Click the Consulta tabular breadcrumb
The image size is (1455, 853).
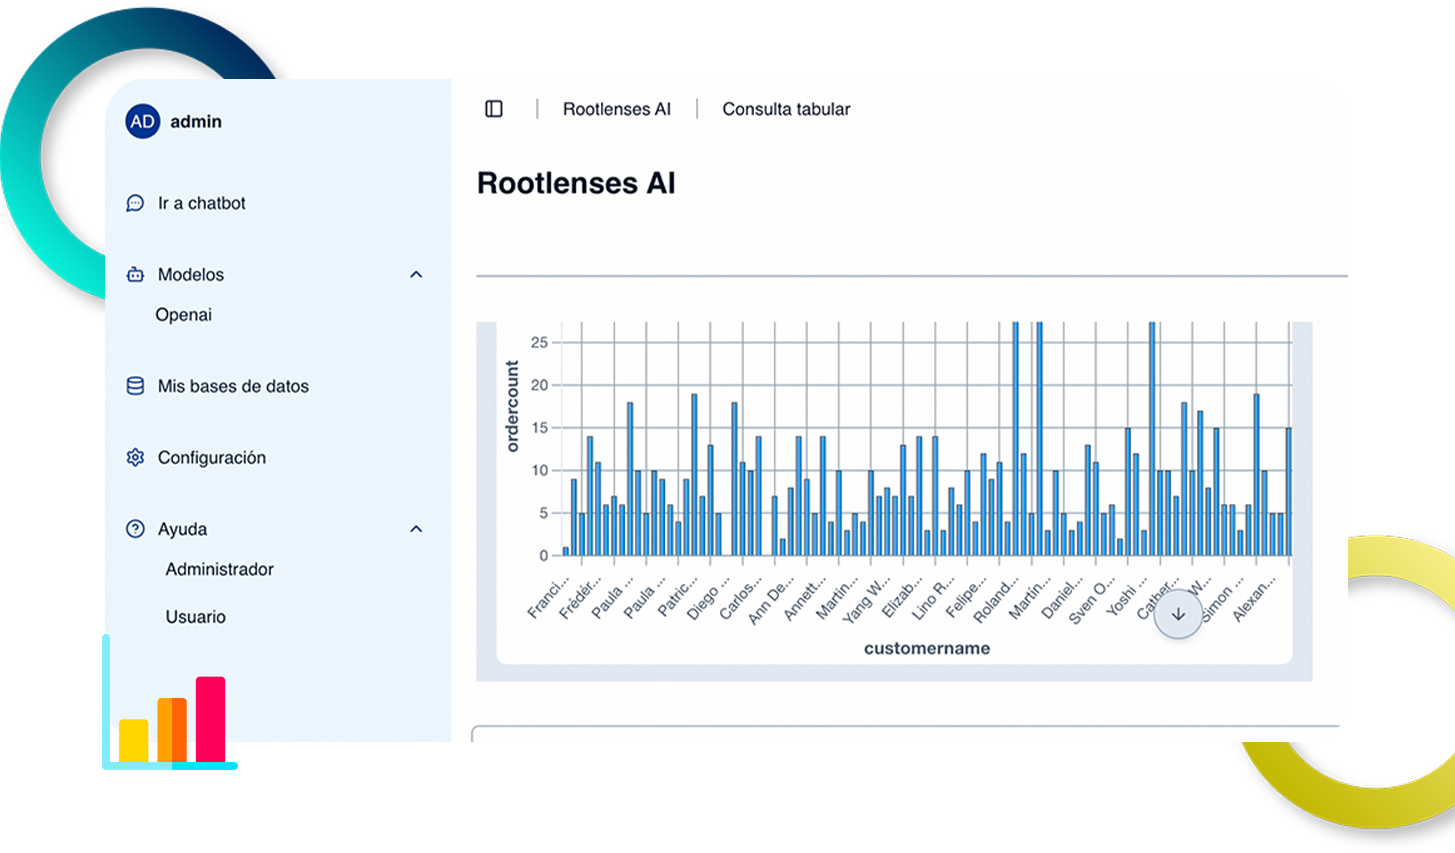pyautogui.click(x=786, y=109)
